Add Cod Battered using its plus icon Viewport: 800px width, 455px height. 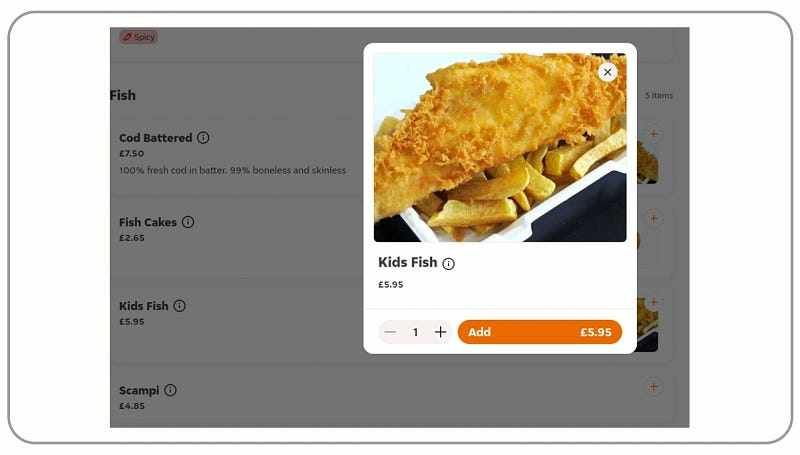[654, 134]
